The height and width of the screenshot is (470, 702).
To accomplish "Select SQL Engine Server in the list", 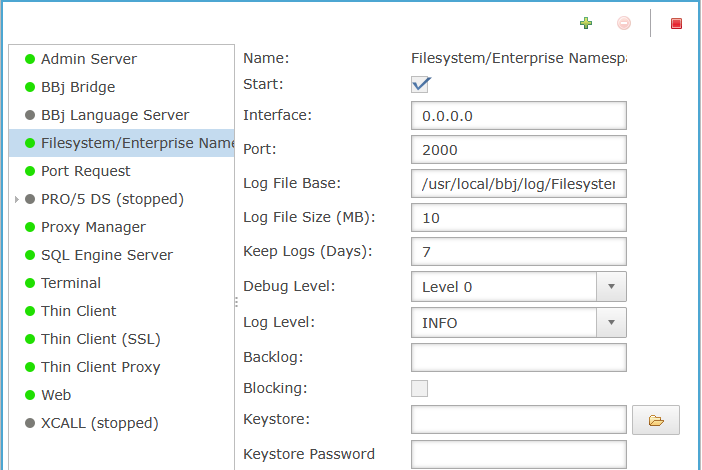I will point(107,255).
